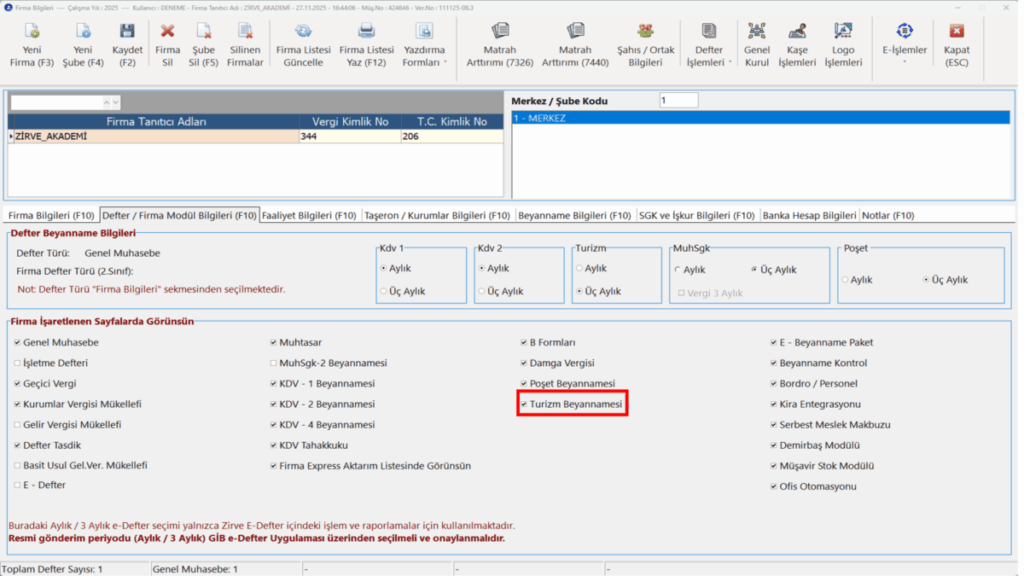Image resolution: width=1024 pixels, height=576 pixels.
Task: Expand the ZİRVE_AKADEMİ row indicator arrow
Action: [11, 136]
